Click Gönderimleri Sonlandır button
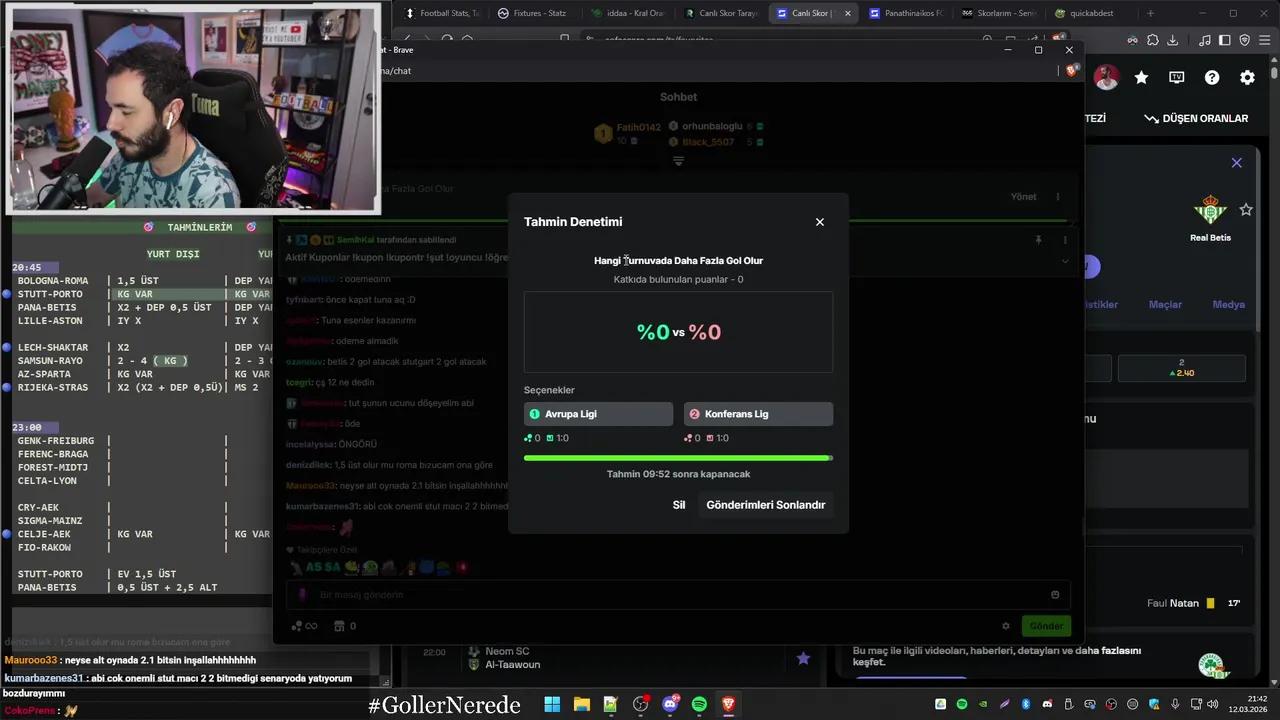Viewport: 1280px width, 720px height. coord(766,505)
